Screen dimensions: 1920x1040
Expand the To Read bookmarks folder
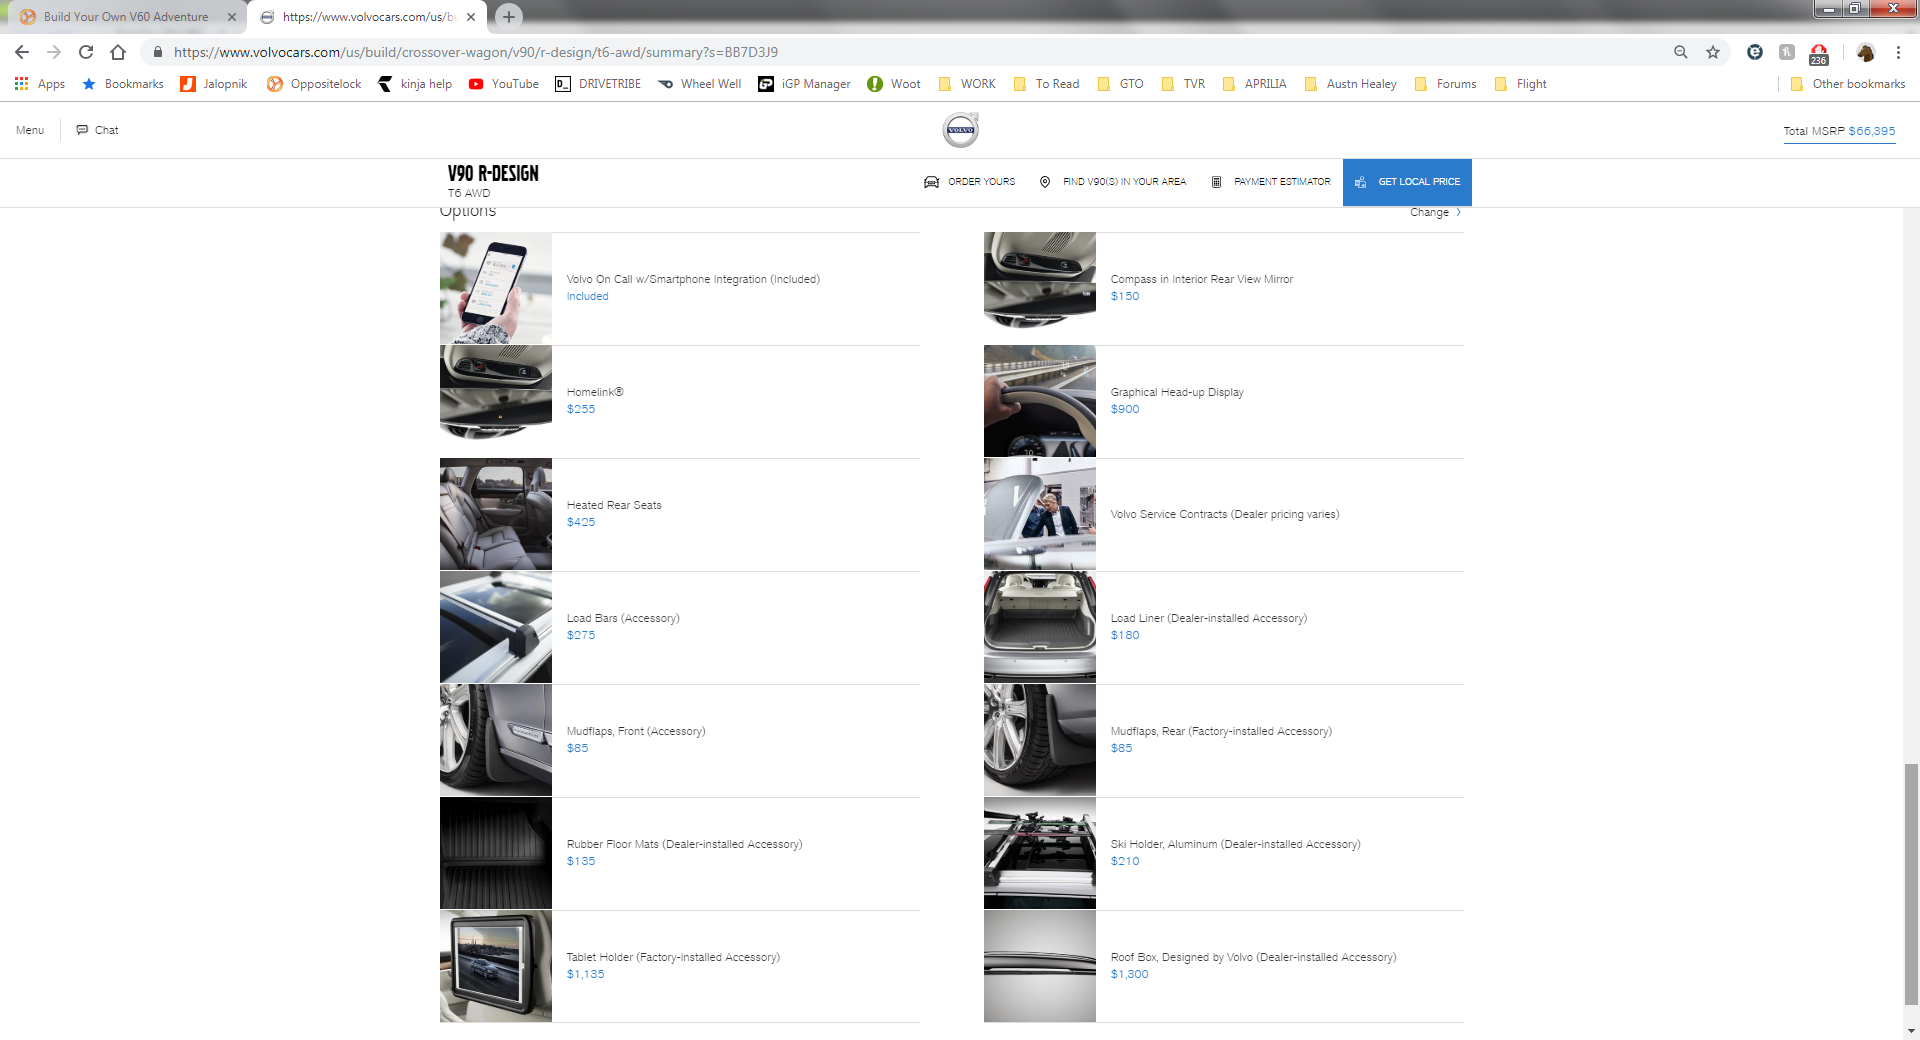click(x=1046, y=84)
